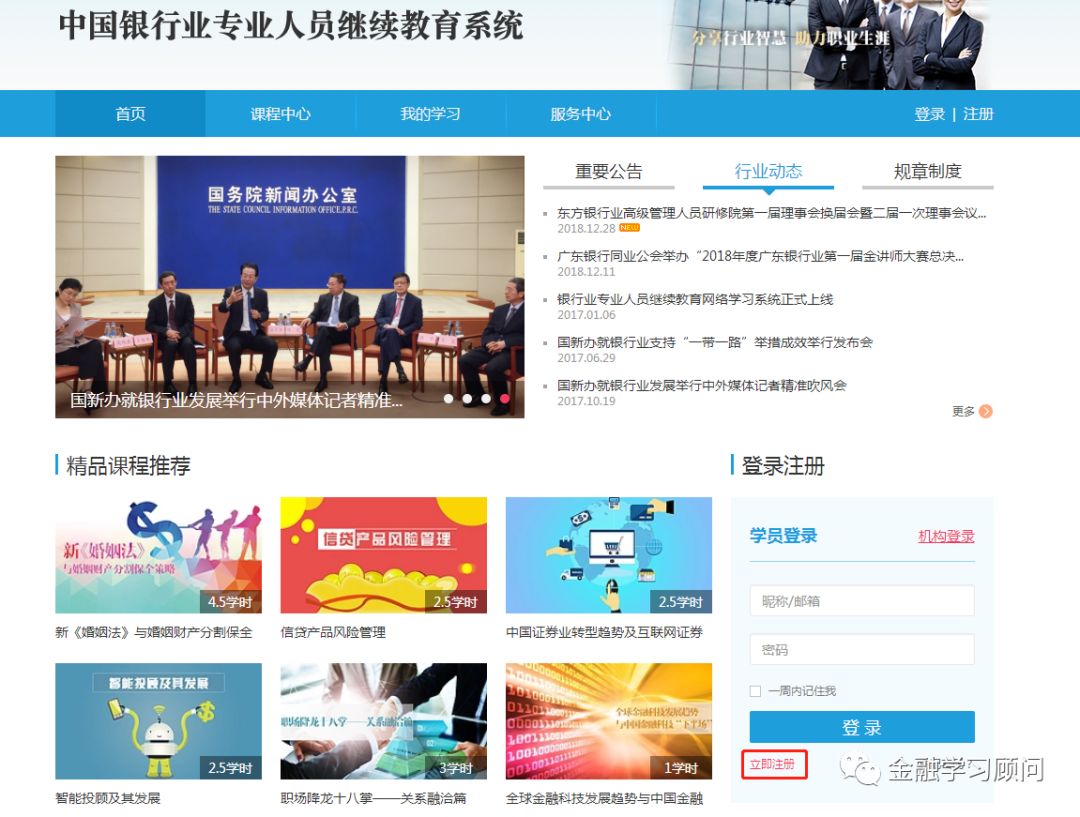Open 我的学习 navigation item

pos(430,114)
